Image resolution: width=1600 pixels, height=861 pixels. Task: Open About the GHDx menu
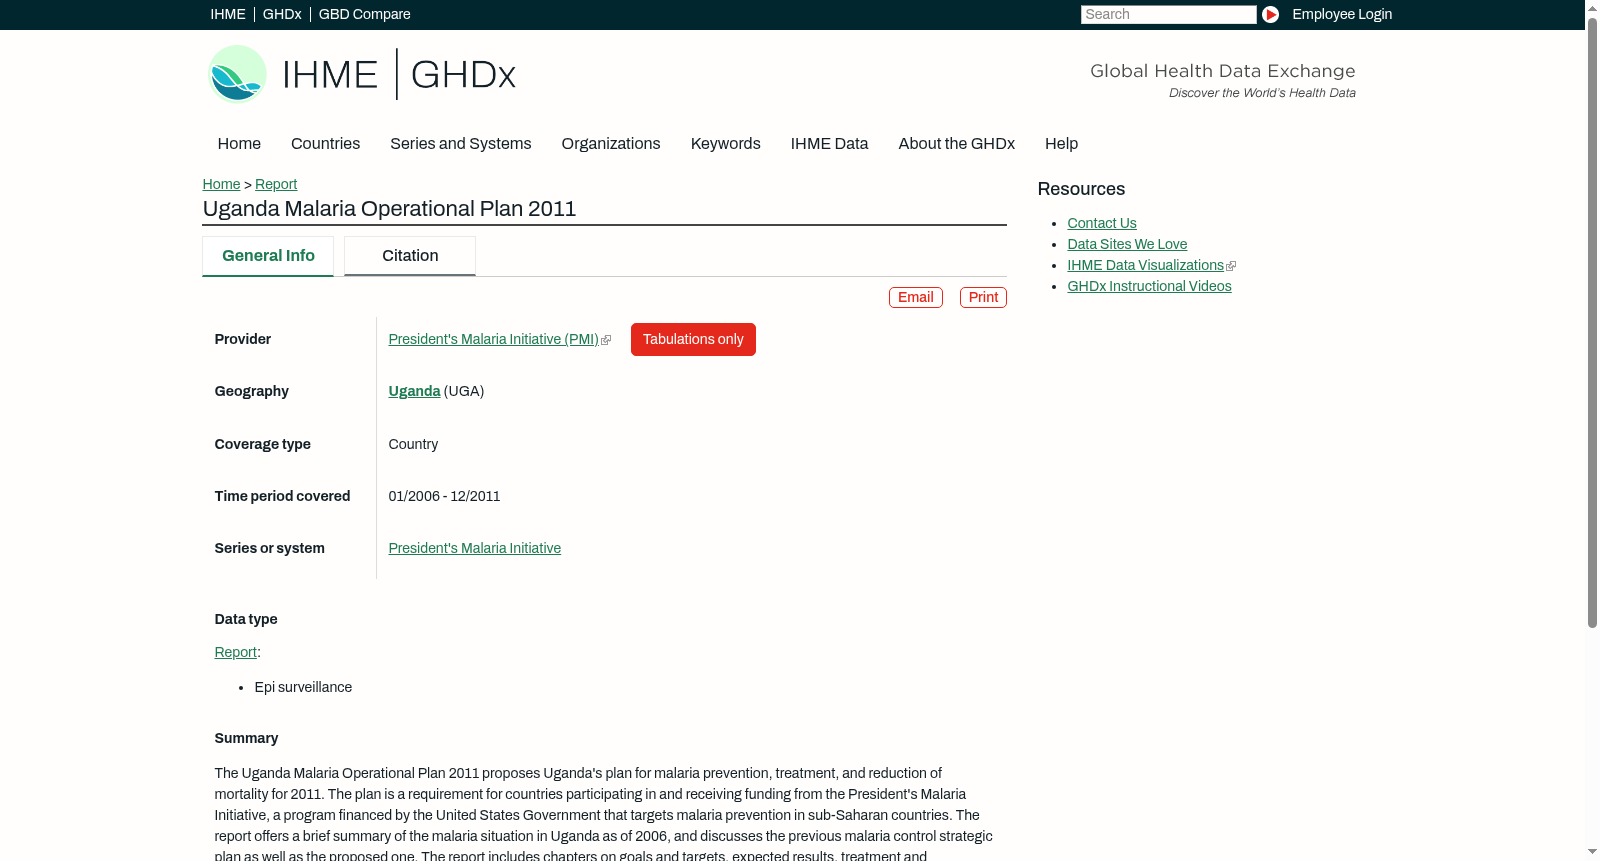(957, 144)
